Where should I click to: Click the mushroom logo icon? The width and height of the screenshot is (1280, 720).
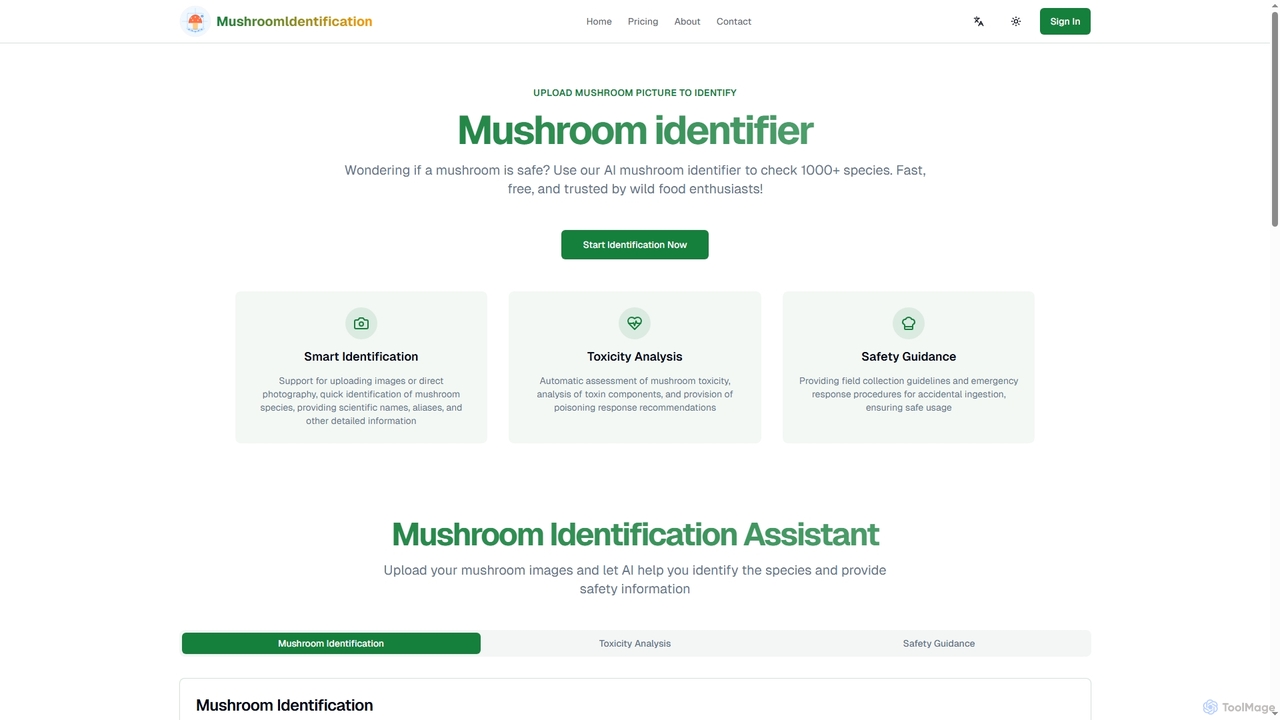pyautogui.click(x=195, y=21)
